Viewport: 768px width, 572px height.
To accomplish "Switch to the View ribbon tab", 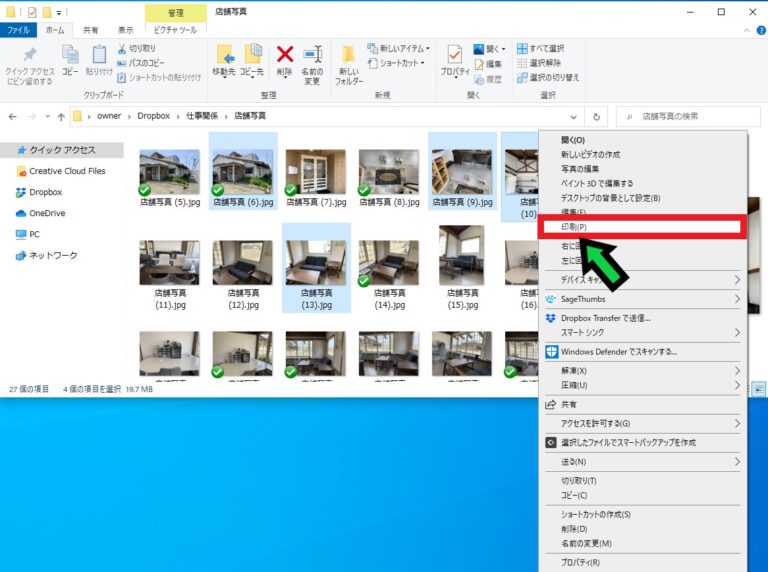I will tap(125, 30).
